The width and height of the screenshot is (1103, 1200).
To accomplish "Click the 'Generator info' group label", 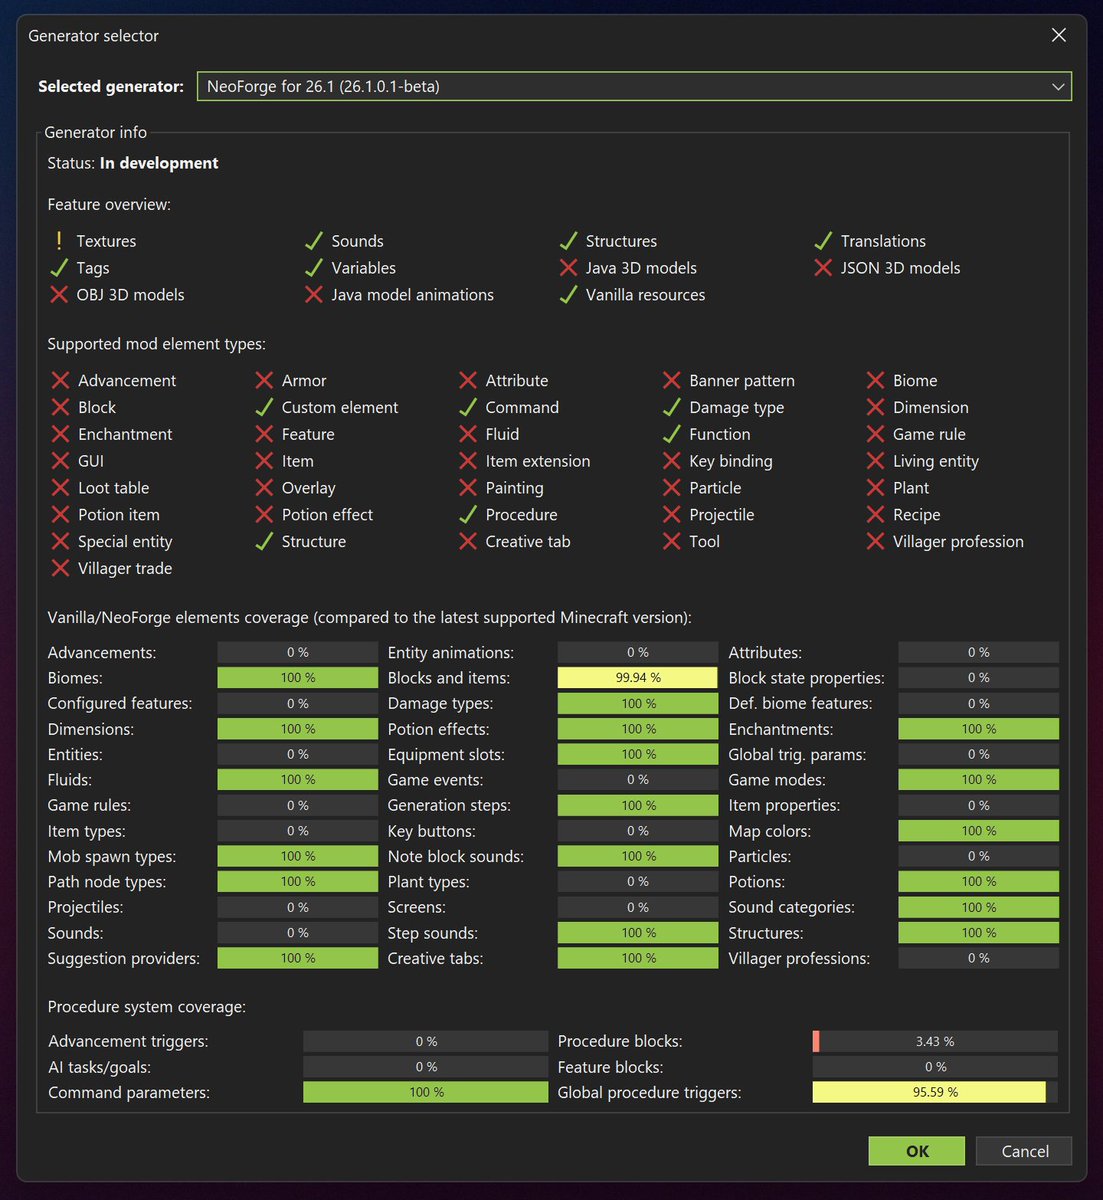I will pyautogui.click(x=96, y=132).
